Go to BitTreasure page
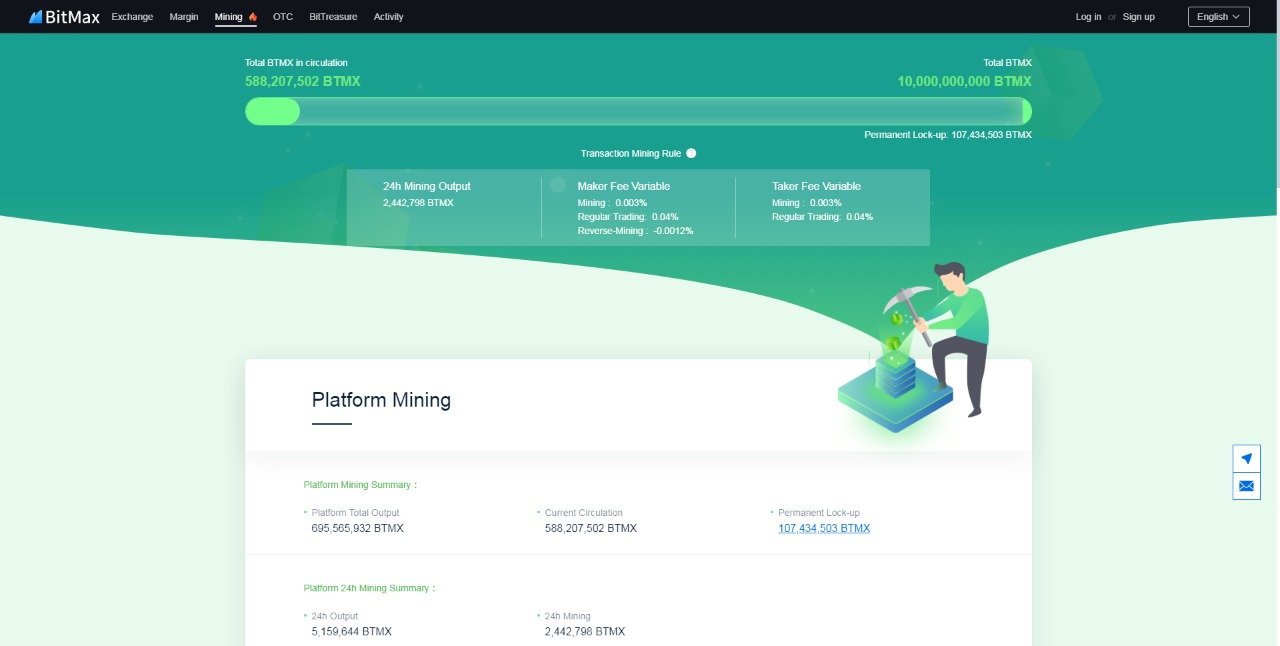 point(333,17)
